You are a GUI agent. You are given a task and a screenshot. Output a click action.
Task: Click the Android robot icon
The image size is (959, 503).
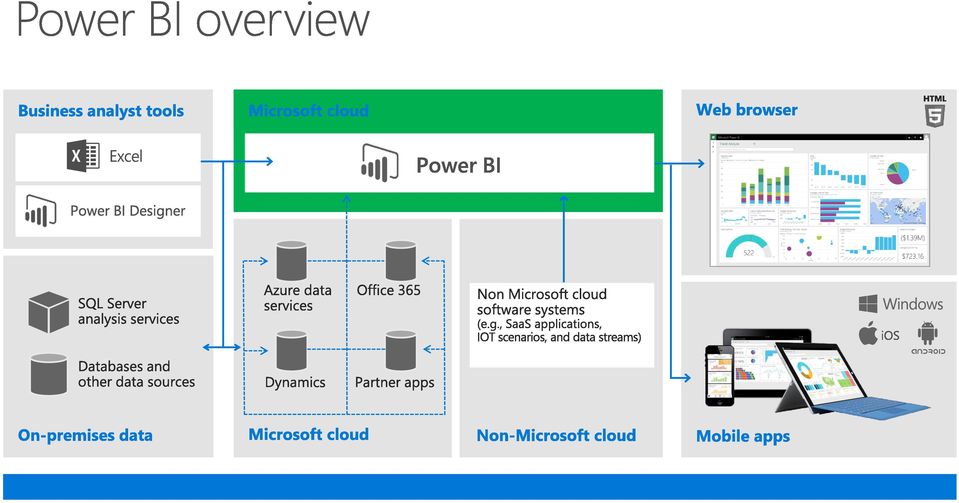pyautogui.click(x=927, y=333)
